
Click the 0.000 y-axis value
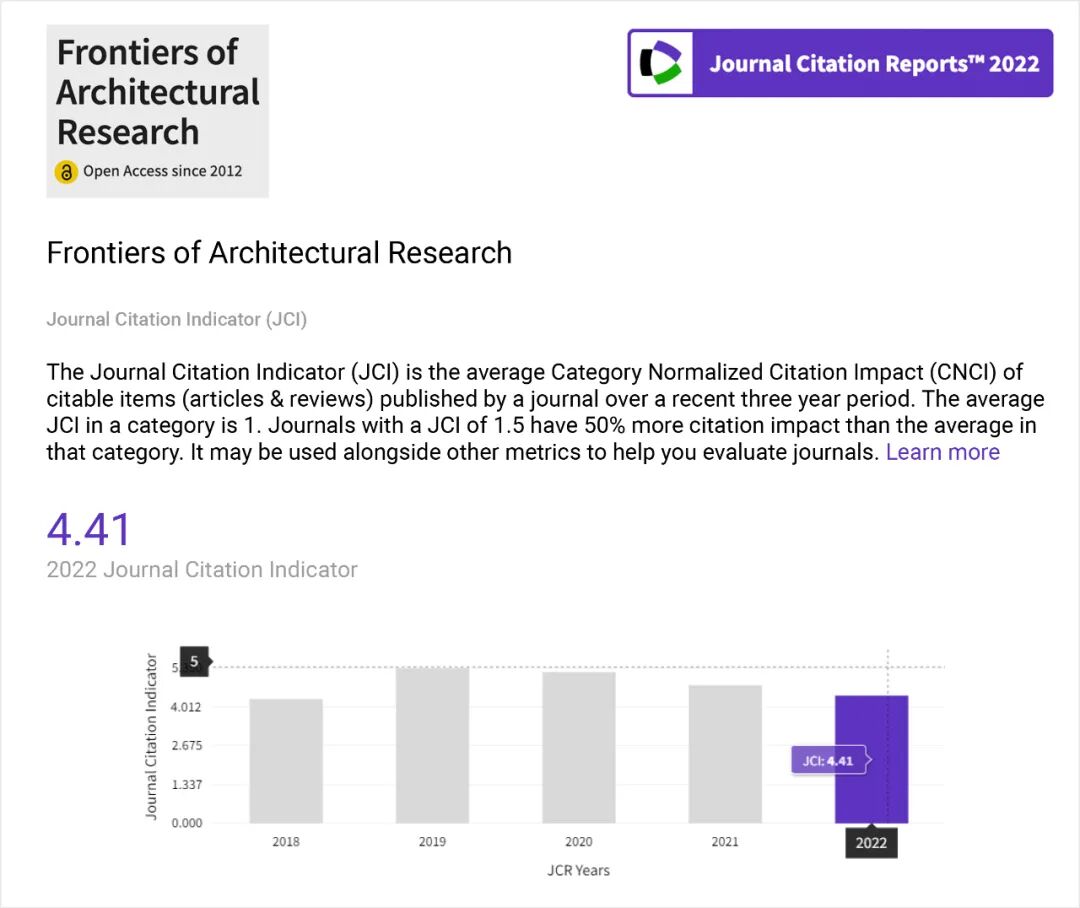click(x=186, y=823)
